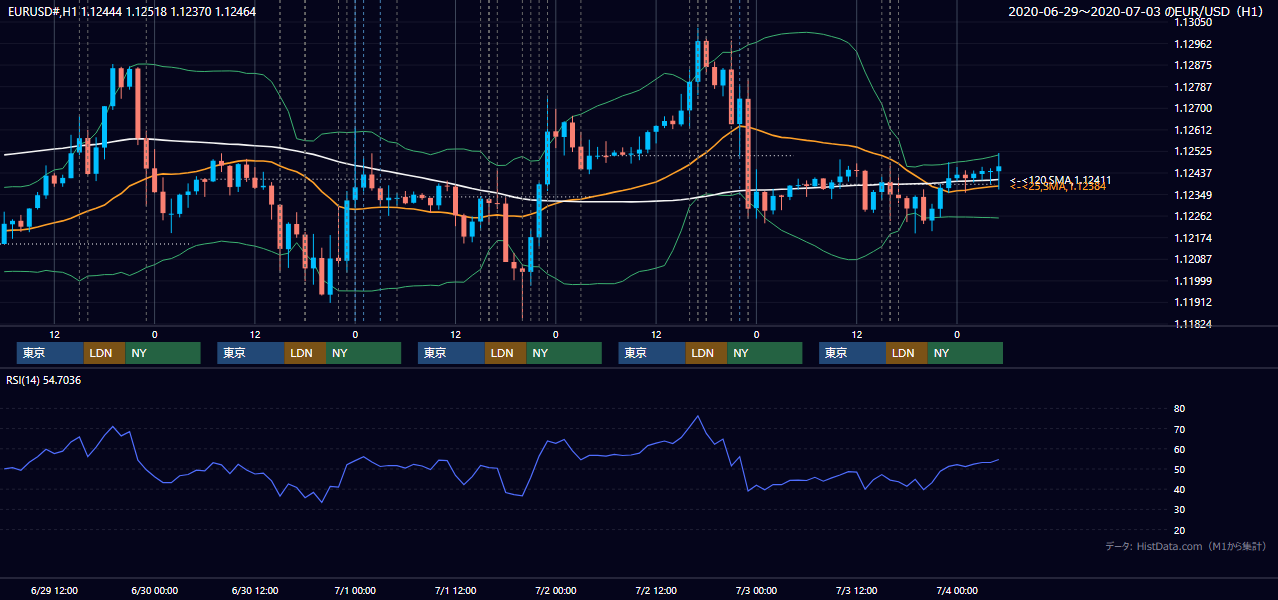The width and height of the screenshot is (1278, 600).
Task: Click price axis label 1.12437
Action: 1193,173
